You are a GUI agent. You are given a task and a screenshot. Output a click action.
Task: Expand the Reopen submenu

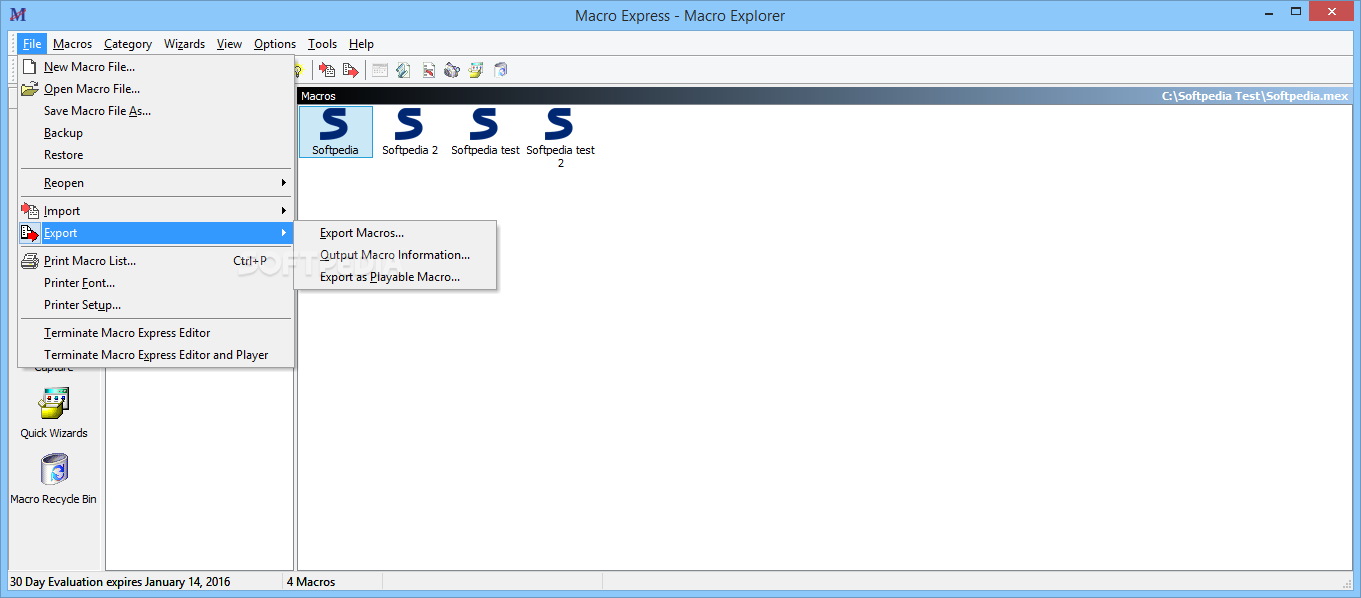coord(155,183)
